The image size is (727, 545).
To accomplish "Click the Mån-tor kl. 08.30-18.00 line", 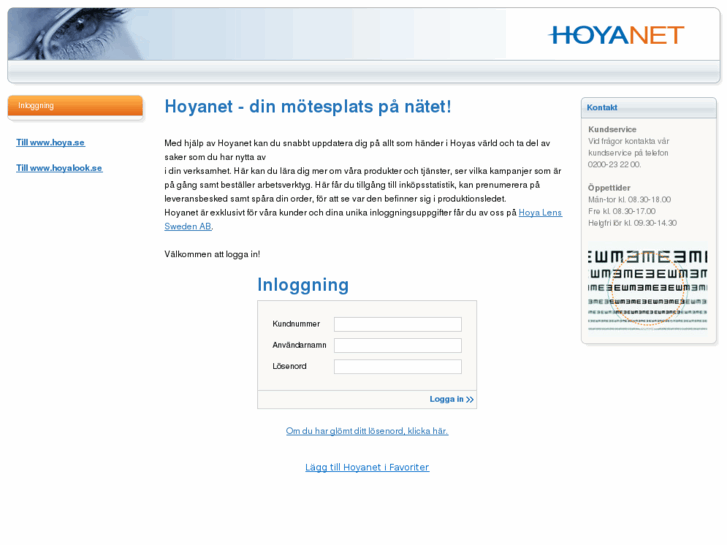I will (x=629, y=199).
